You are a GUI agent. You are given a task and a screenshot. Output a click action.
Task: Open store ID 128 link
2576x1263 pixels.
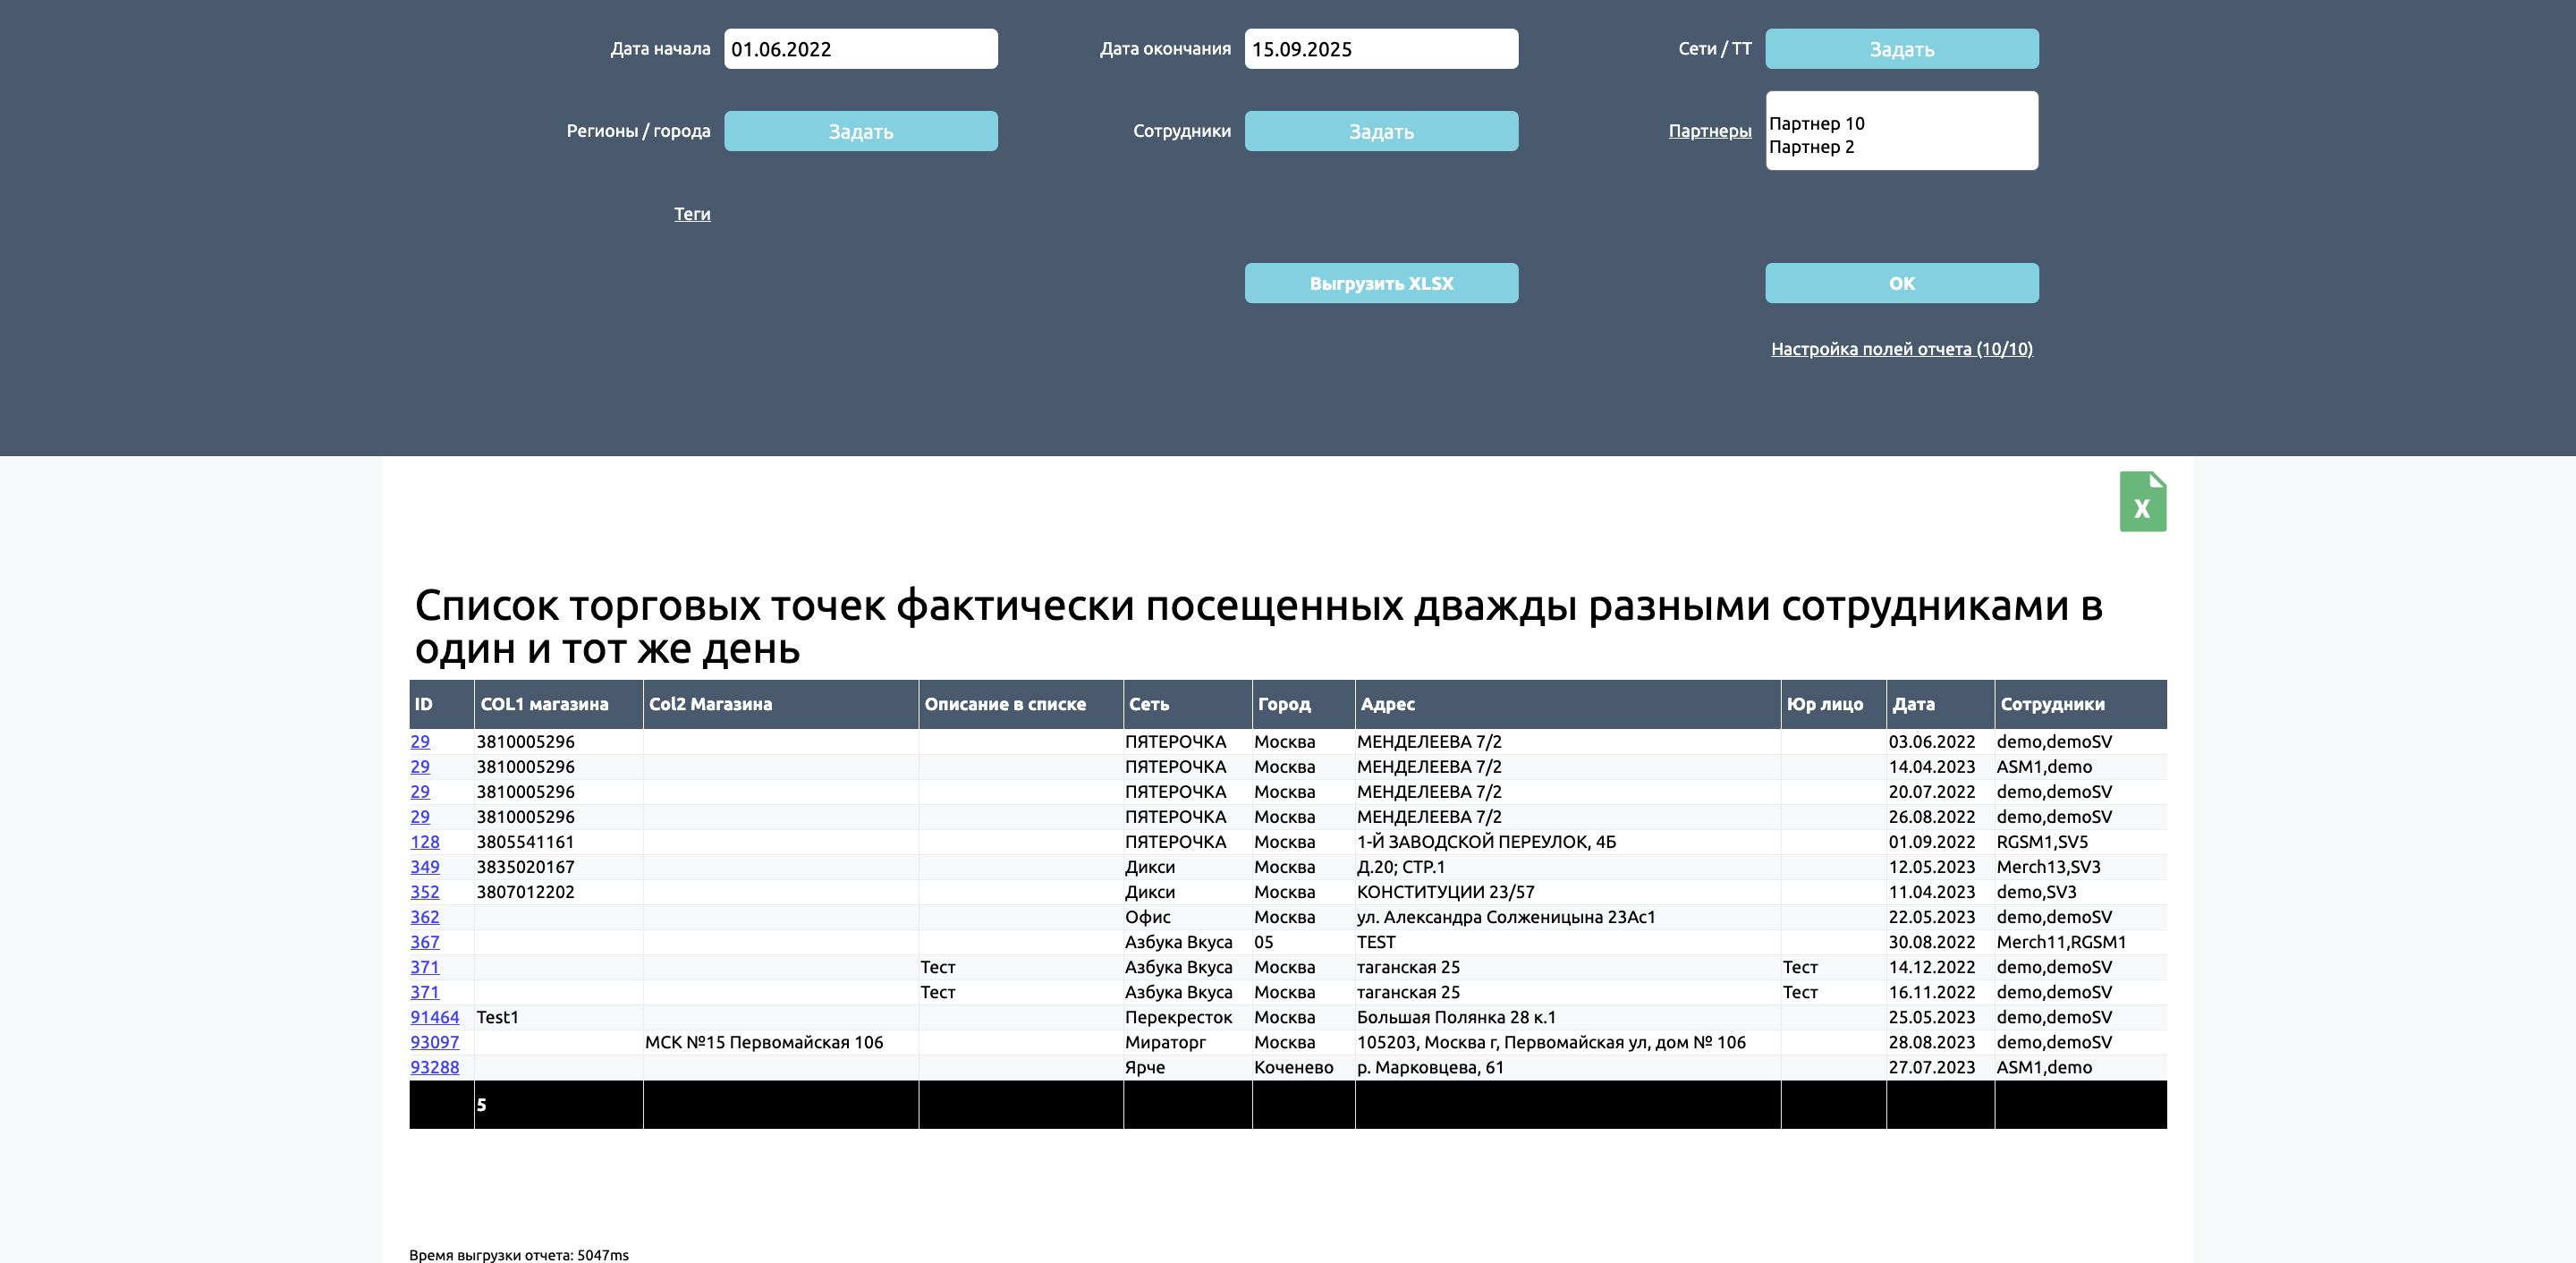click(x=424, y=842)
